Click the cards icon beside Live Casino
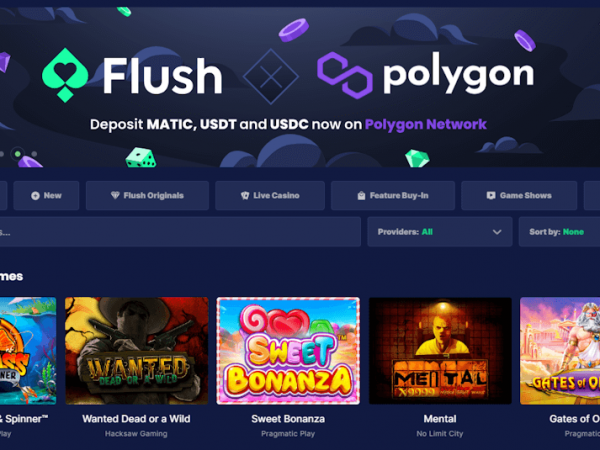The image size is (600, 450). click(245, 196)
